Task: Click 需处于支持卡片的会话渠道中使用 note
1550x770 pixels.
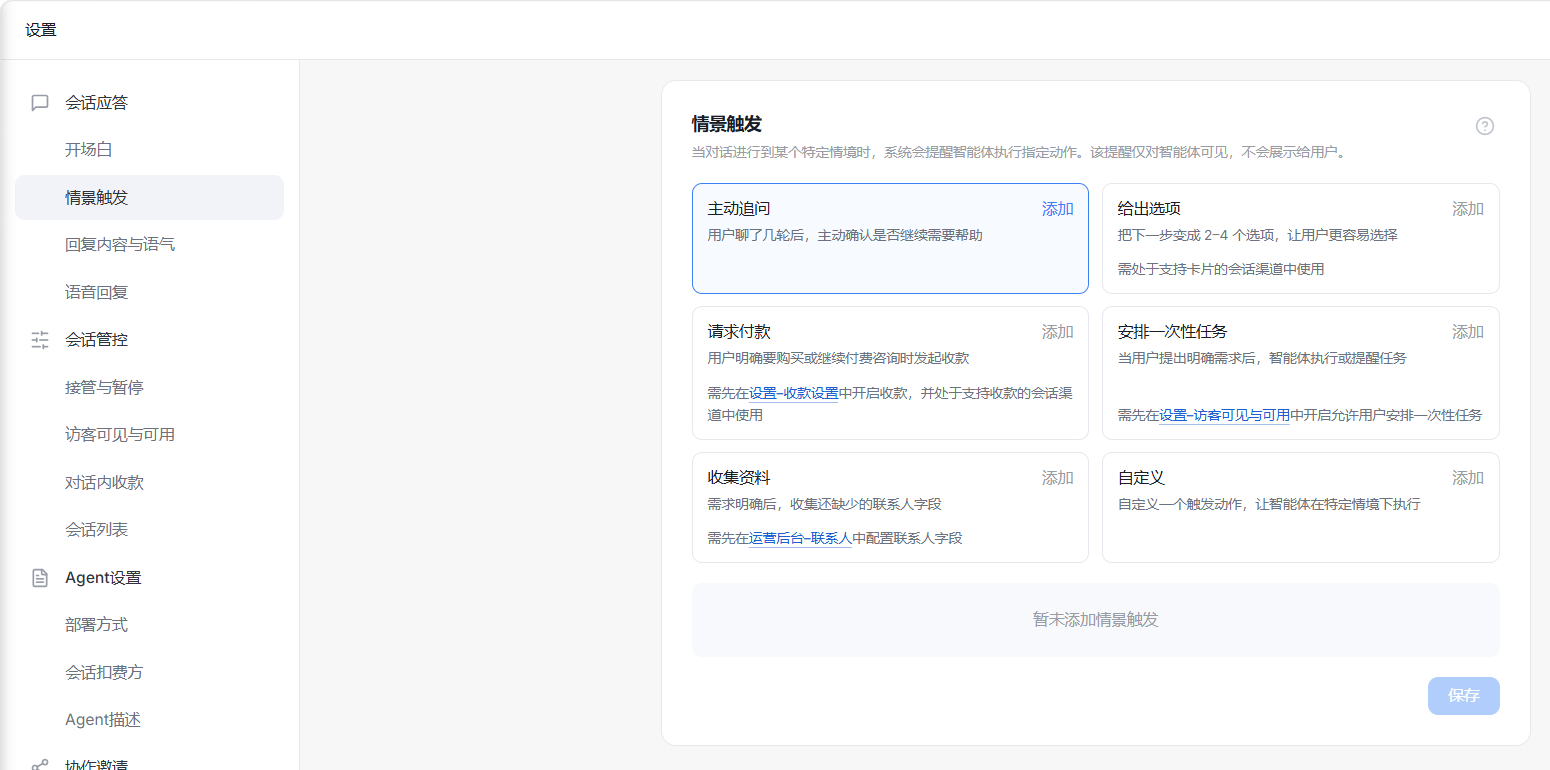Action: pyautogui.click(x=1221, y=269)
